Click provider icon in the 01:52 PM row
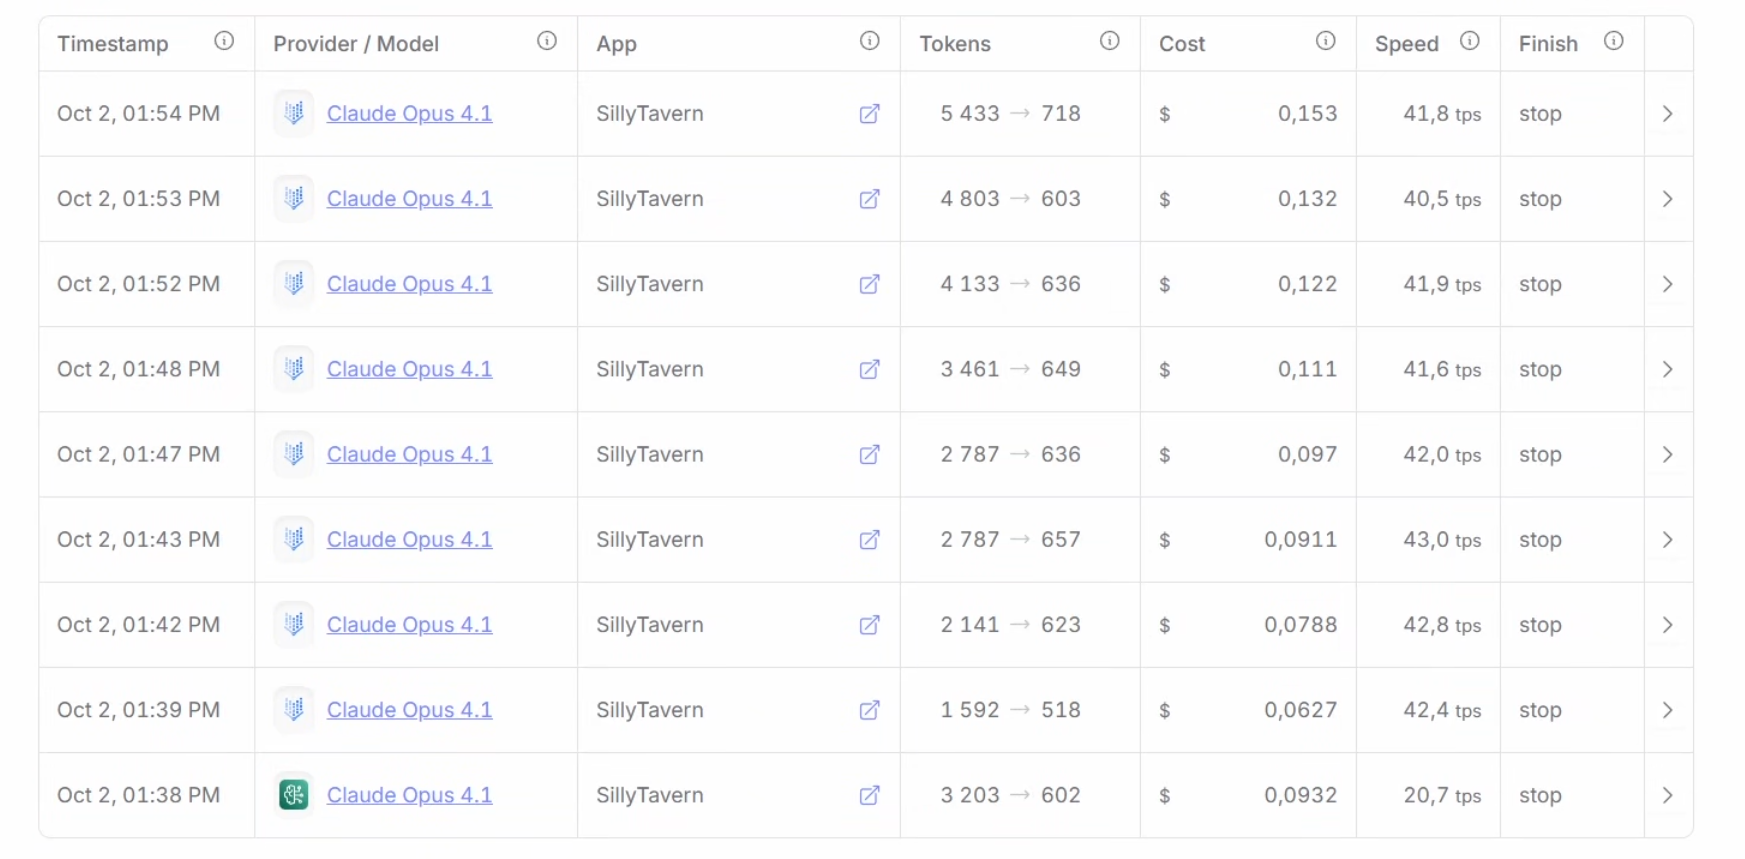Viewport: 1745px width, 859px height. [x=293, y=284]
